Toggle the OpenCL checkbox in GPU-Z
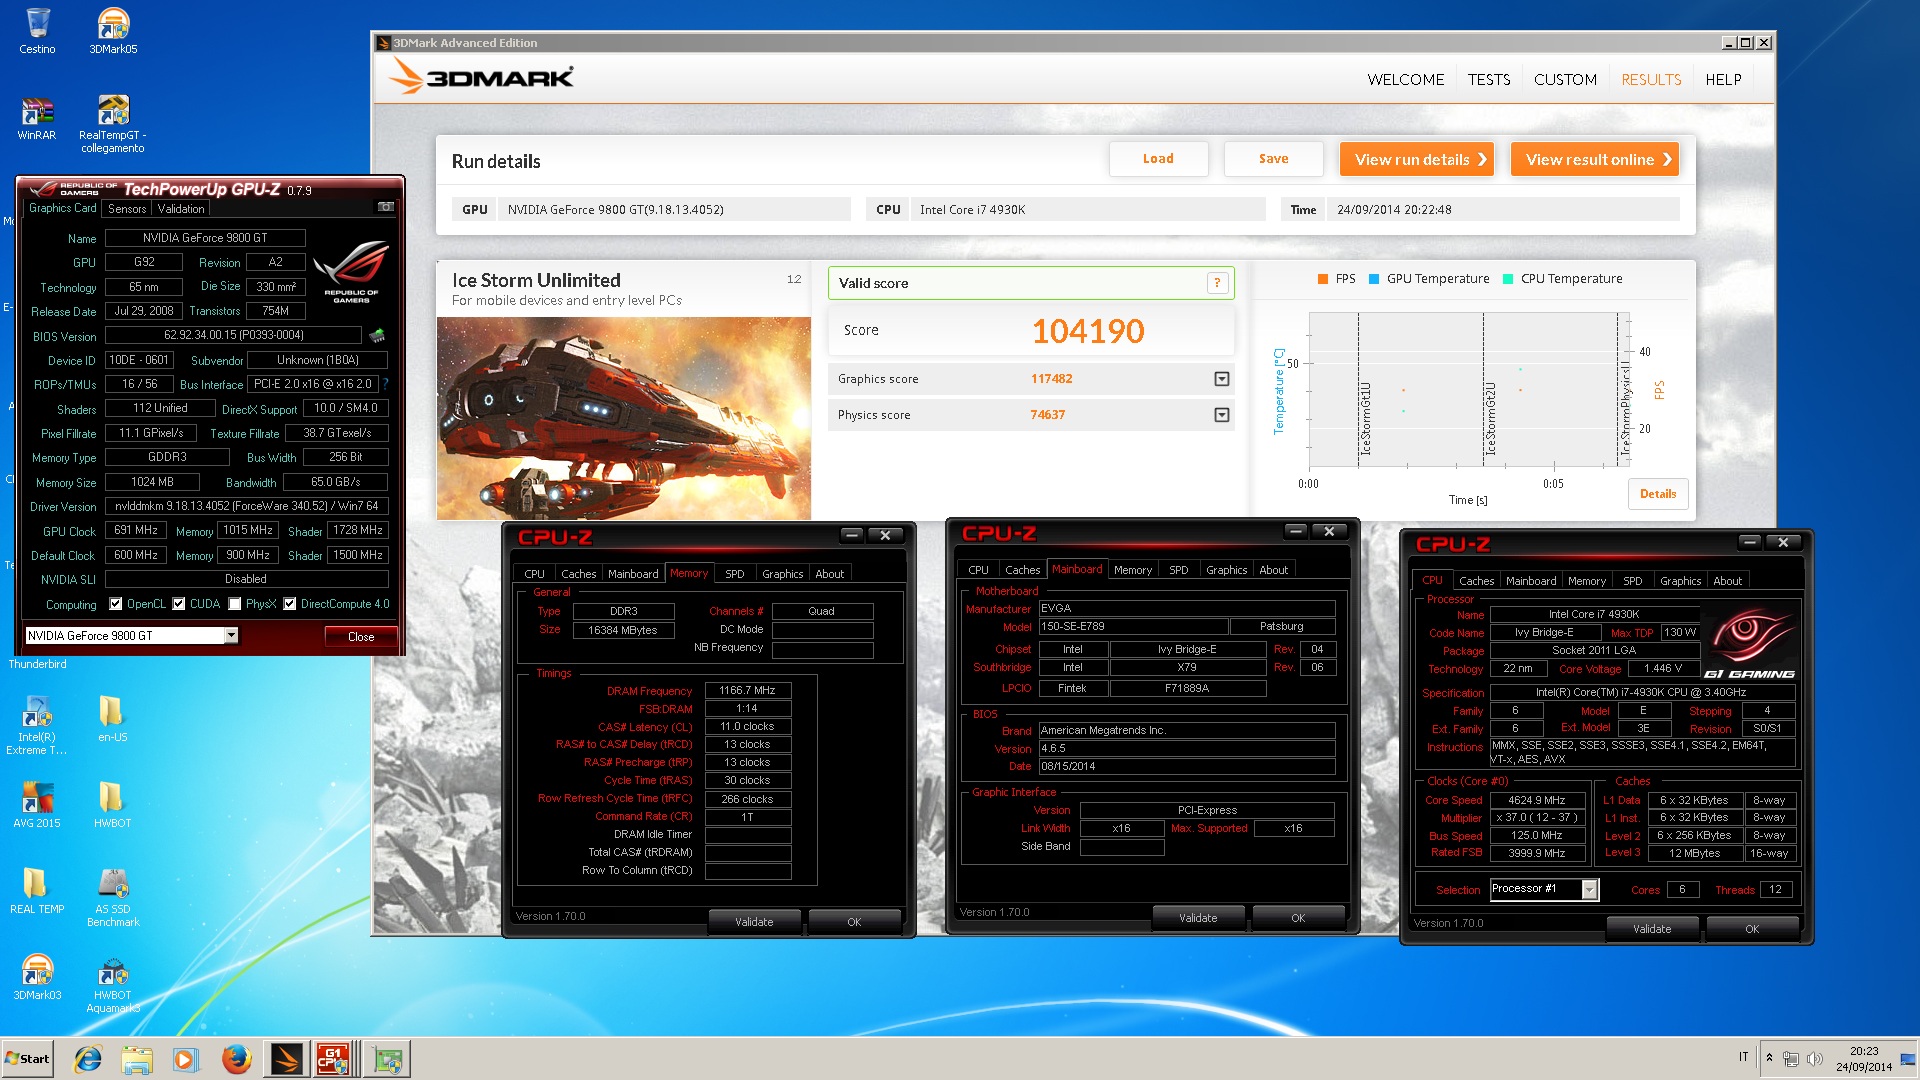1920x1080 pixels. [116, 604]
